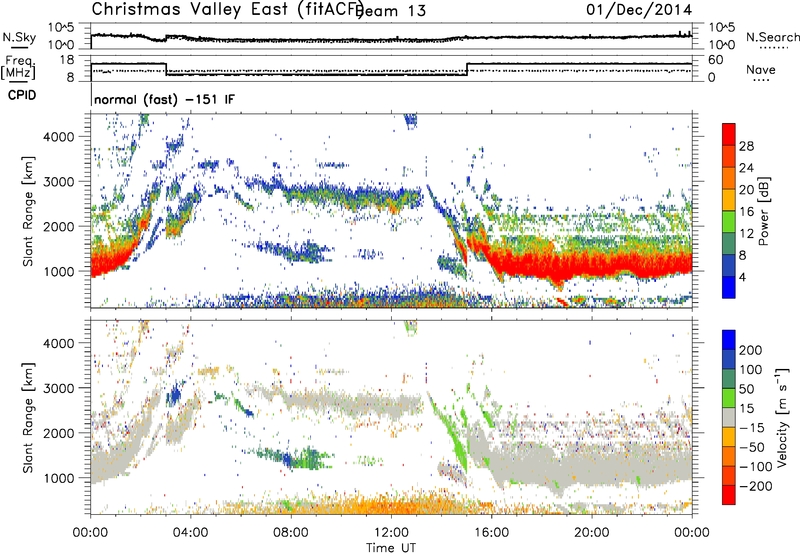Click the 'Christmas Valley East (fitACF)' plot title
800x554 pixels.
[227, 9]
